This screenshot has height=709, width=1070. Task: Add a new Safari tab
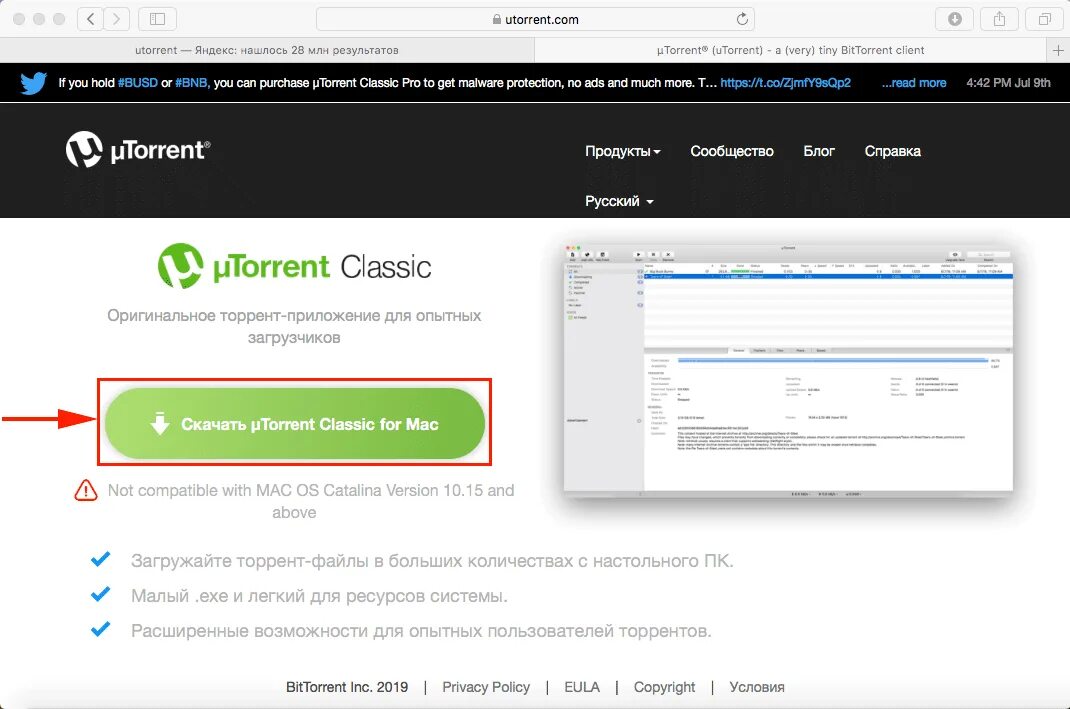[1058, 50]
